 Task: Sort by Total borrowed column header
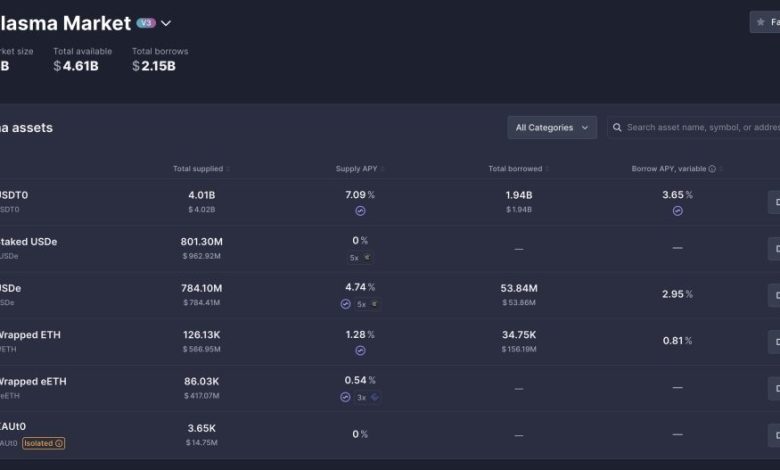pyautogui.click(x=518, y=169)
